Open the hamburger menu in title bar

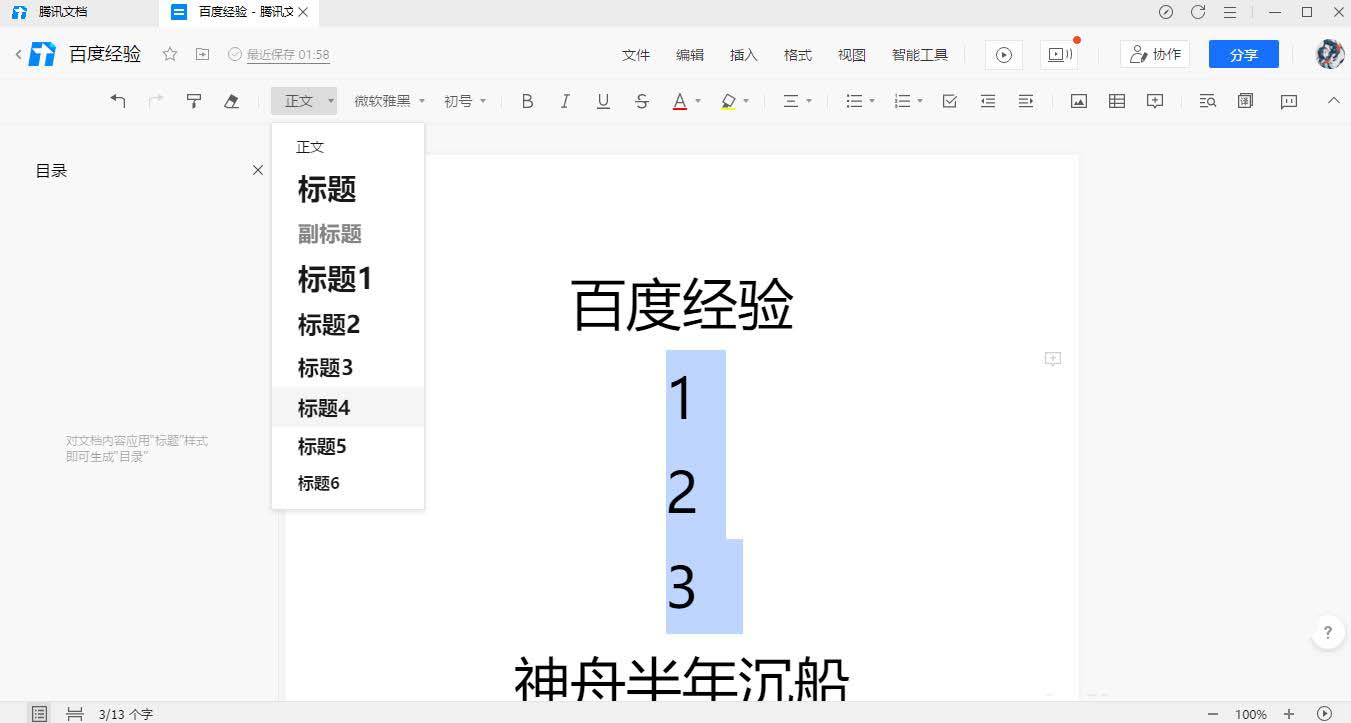coord(1230,12)
